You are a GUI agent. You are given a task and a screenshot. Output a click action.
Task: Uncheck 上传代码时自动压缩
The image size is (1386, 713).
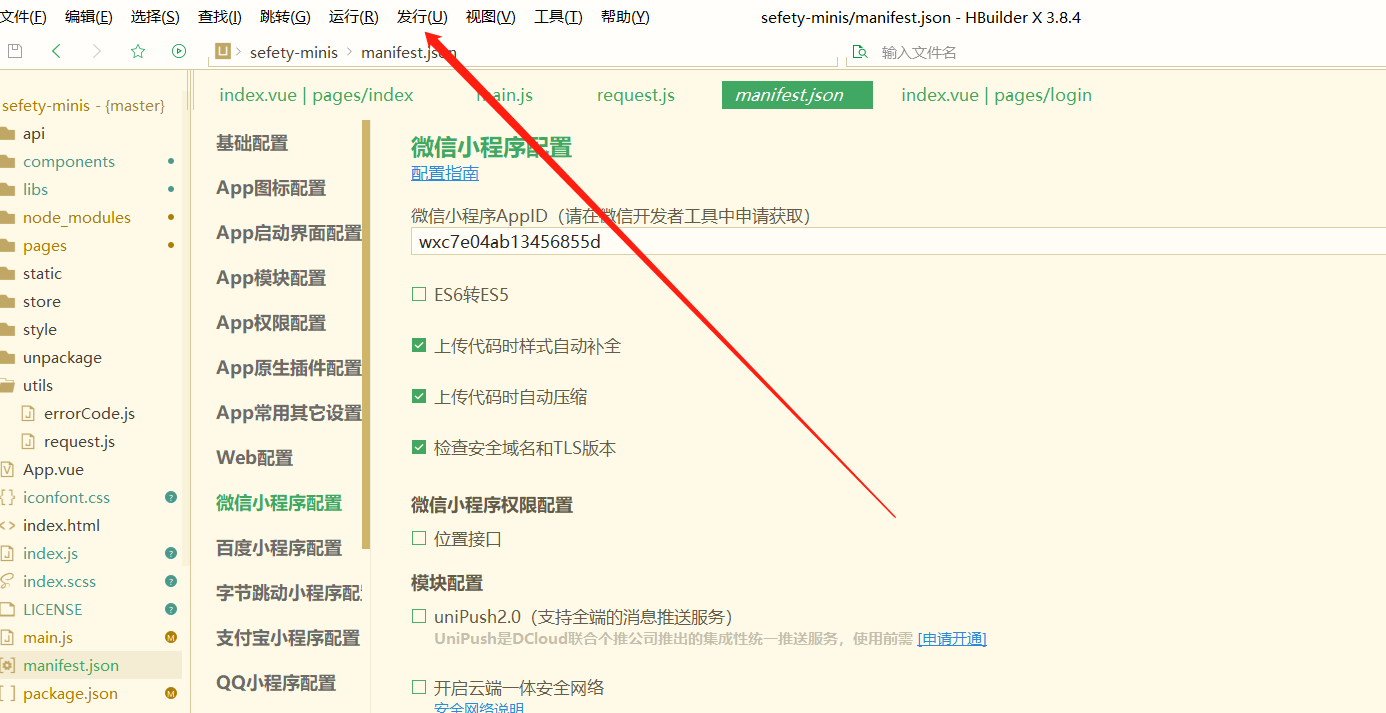point(419,397)
